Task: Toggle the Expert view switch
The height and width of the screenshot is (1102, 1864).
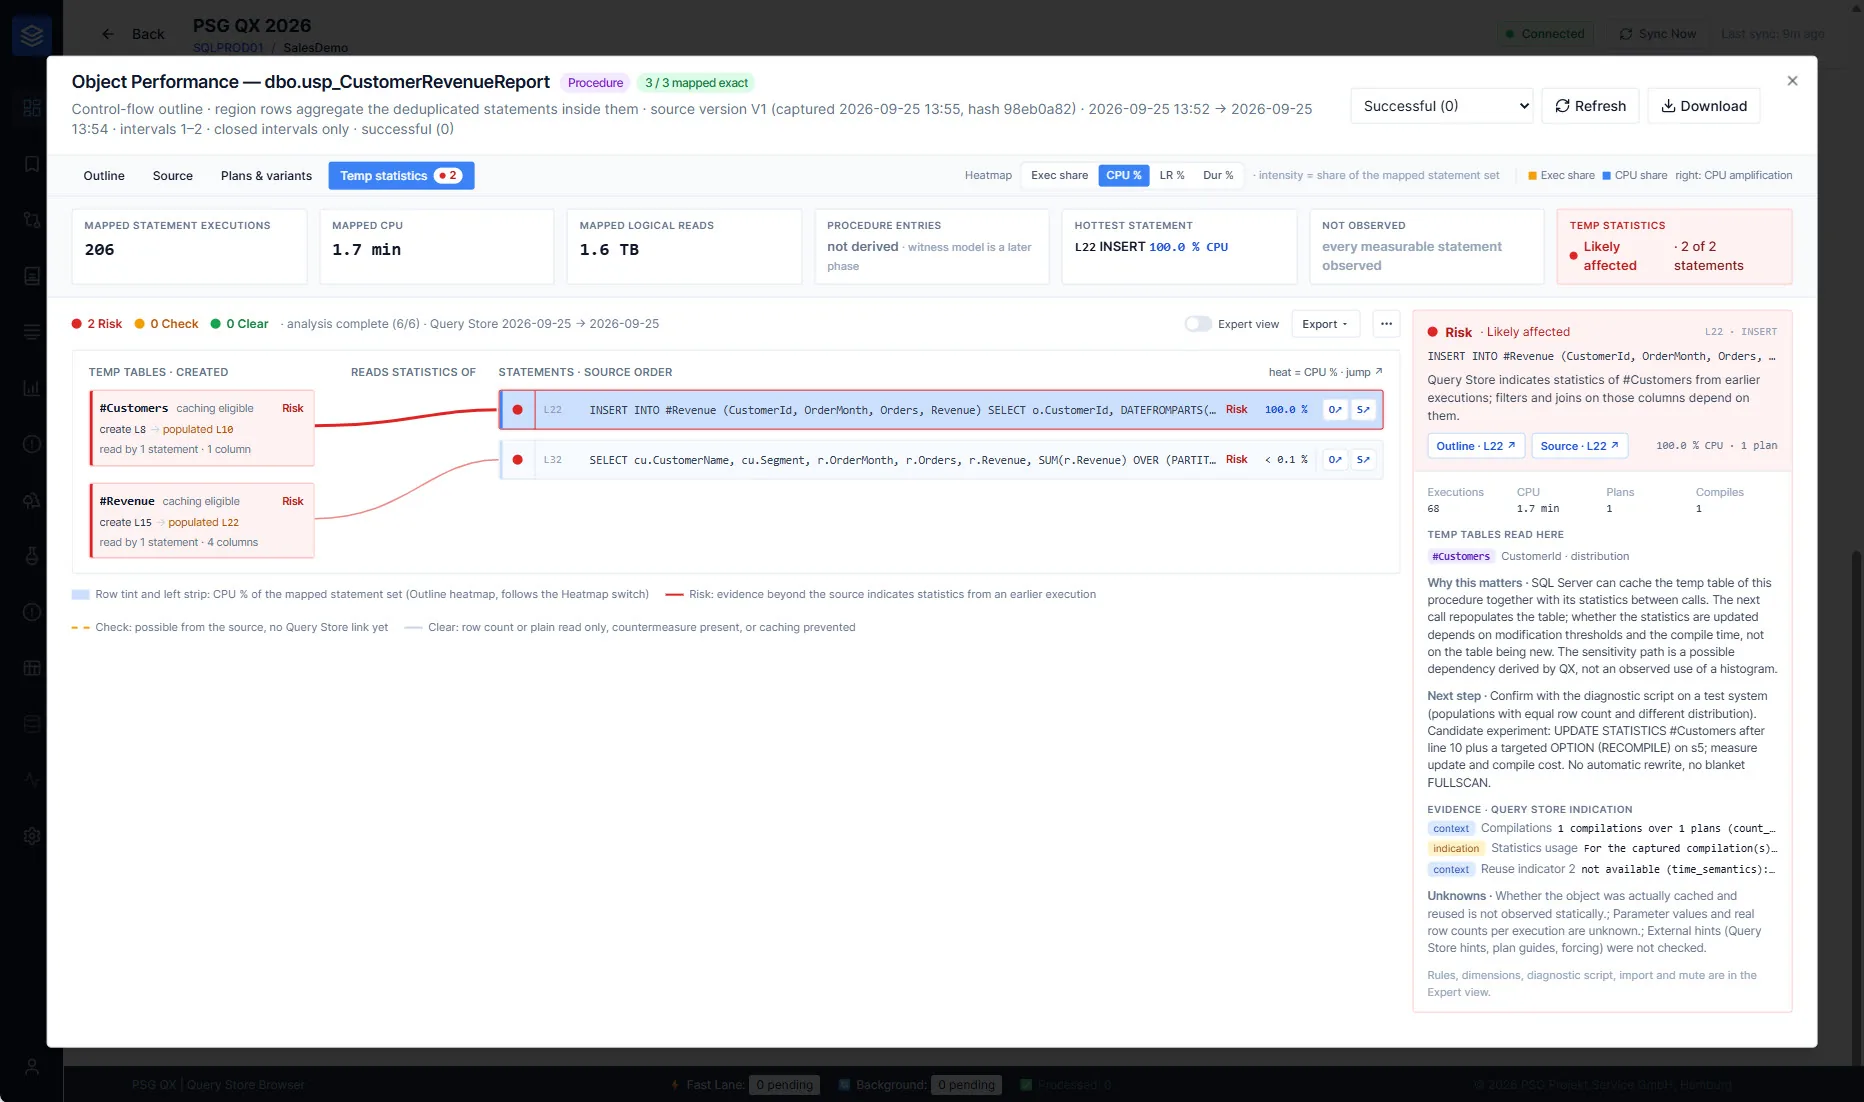Action: click(1198, 324)
